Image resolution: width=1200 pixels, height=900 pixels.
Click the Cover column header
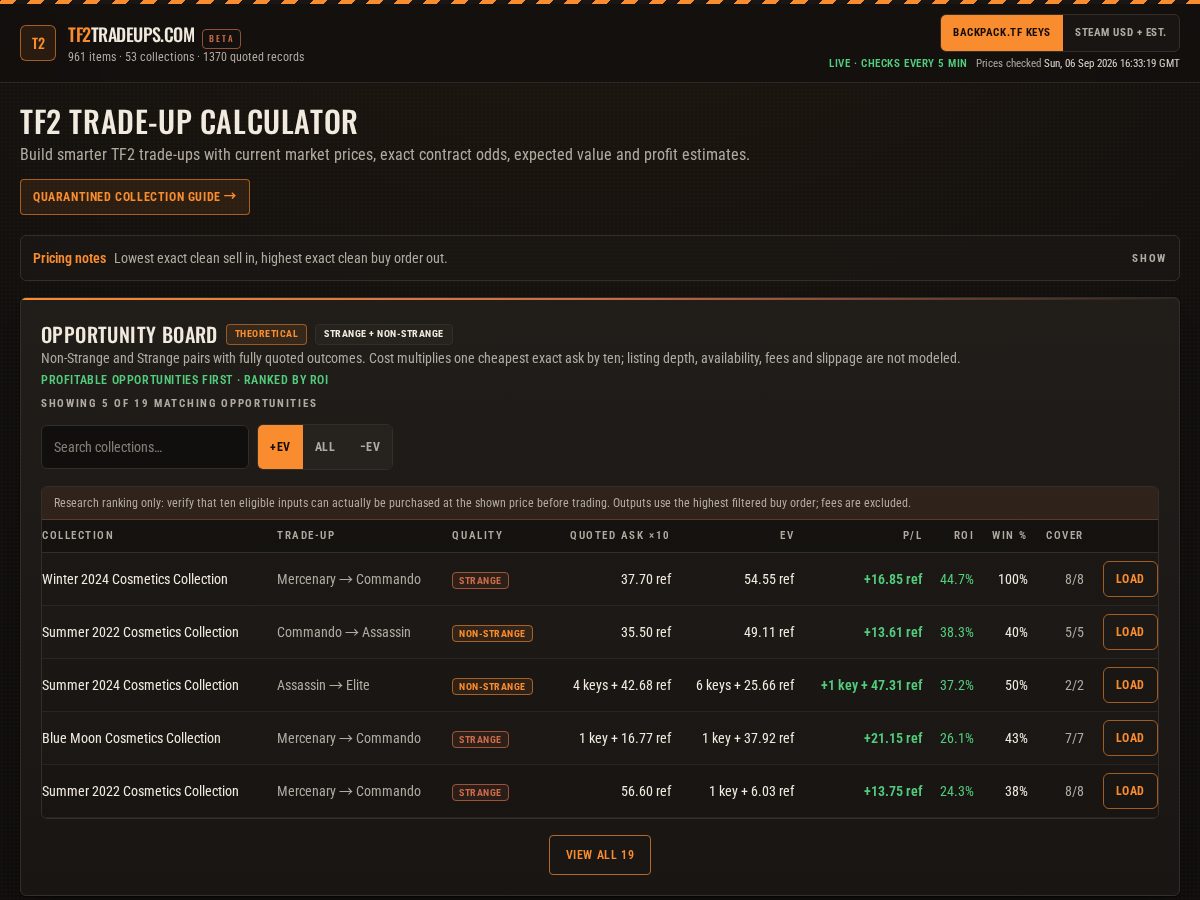(x=1065, y=536)
